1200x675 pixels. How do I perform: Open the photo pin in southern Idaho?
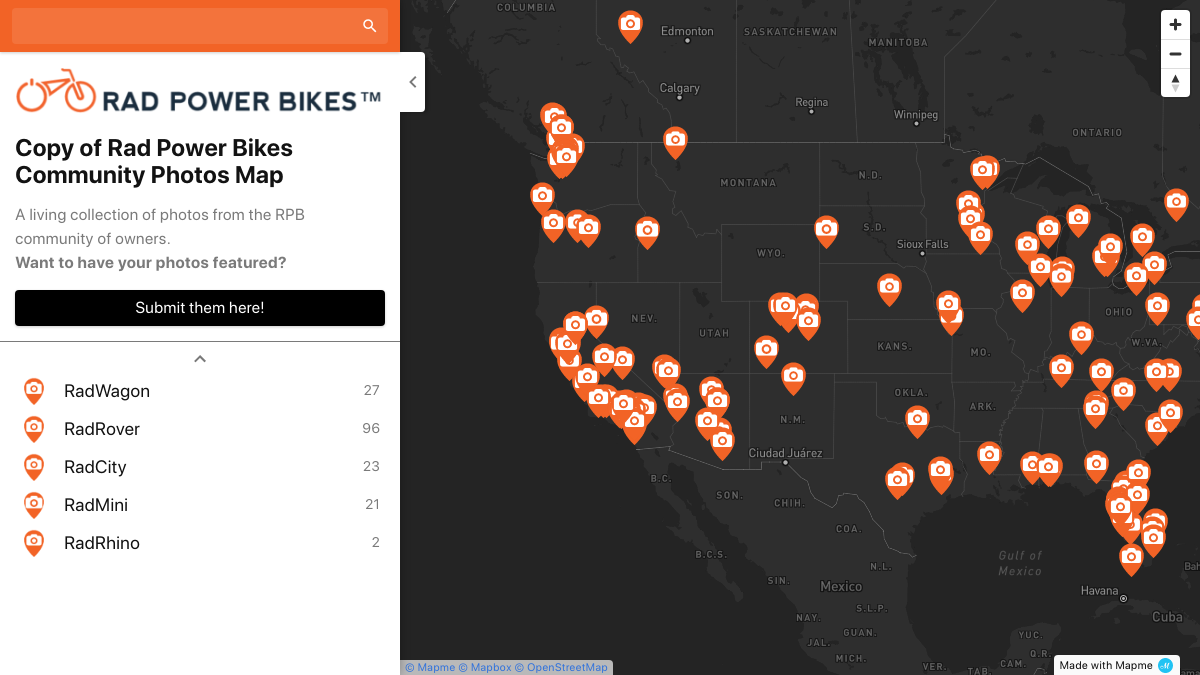[x=648, y=232]
